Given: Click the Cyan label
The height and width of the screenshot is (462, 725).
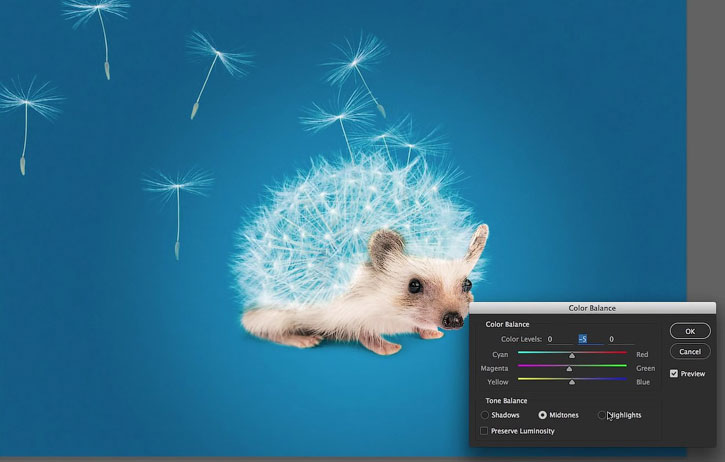Looking at the screenshot, I should click(500, 354).
